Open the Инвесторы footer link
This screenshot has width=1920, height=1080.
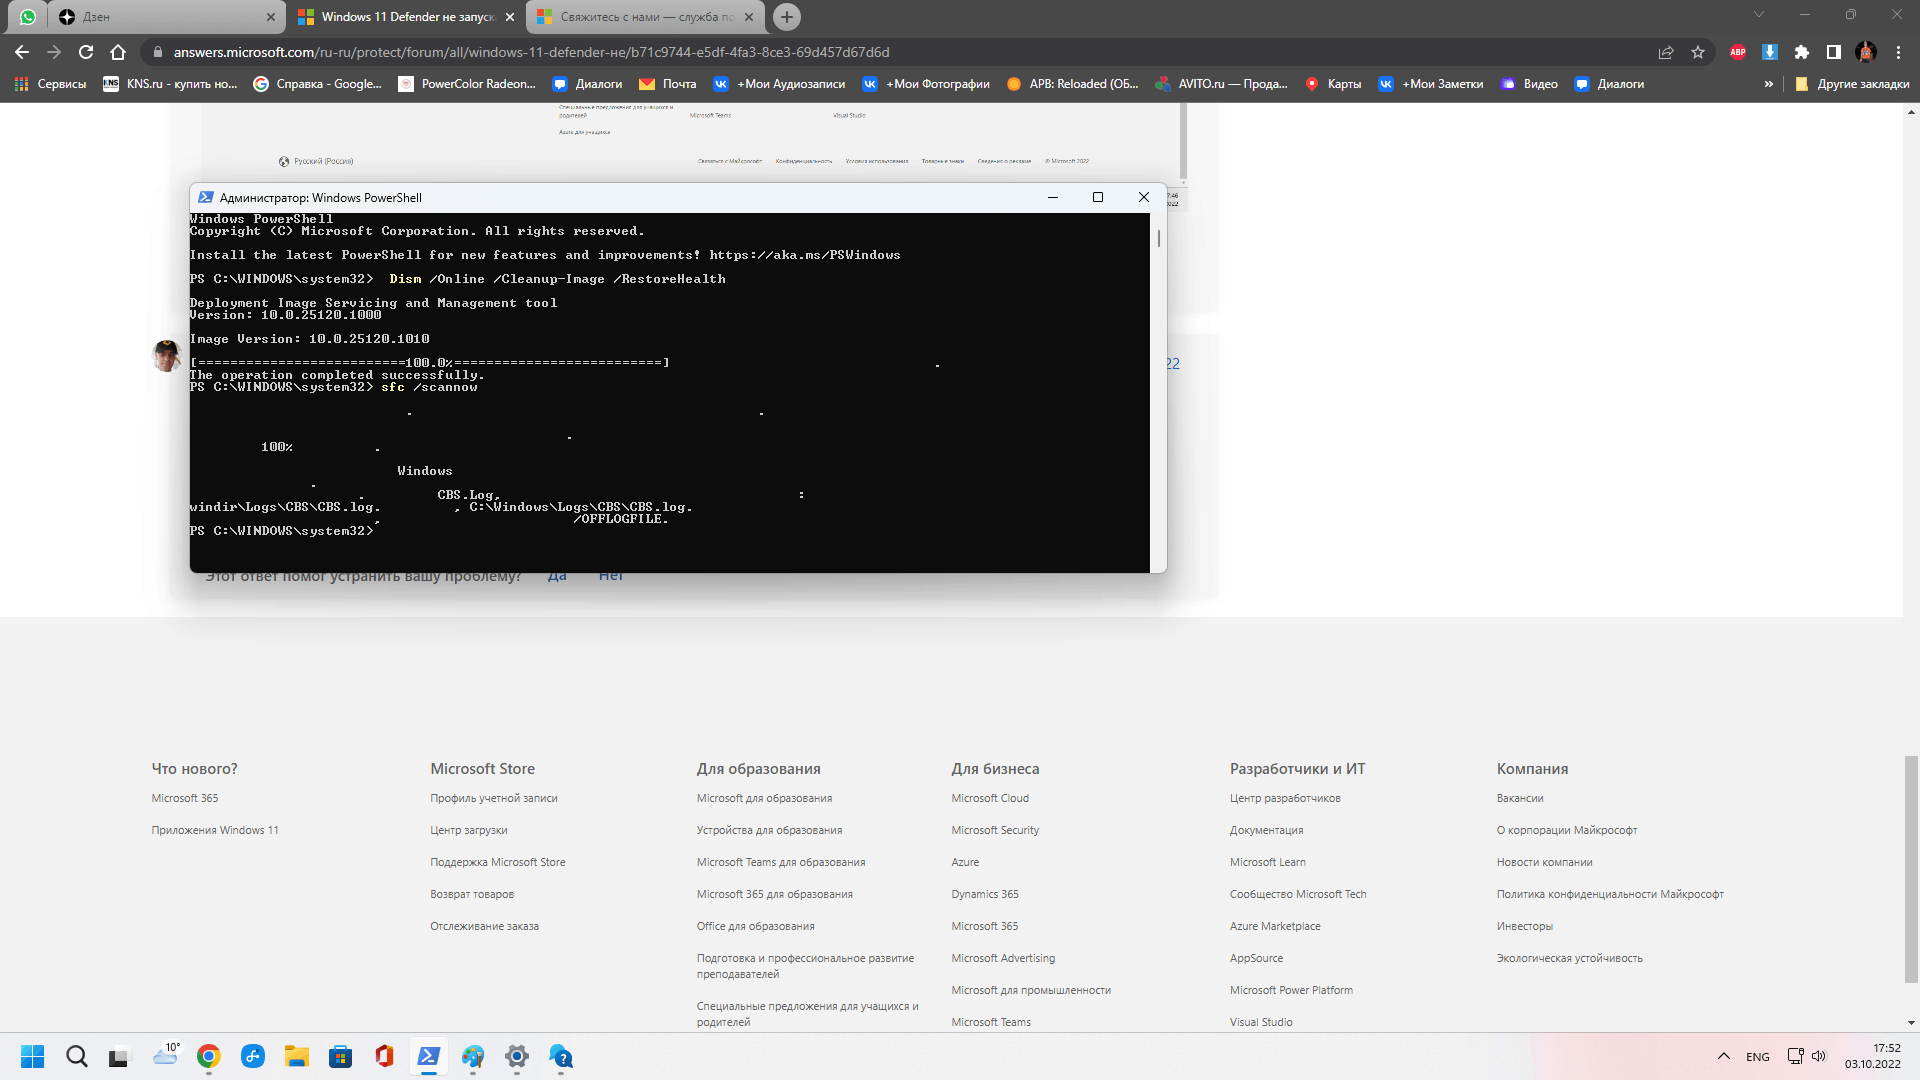click(1525, 926)
